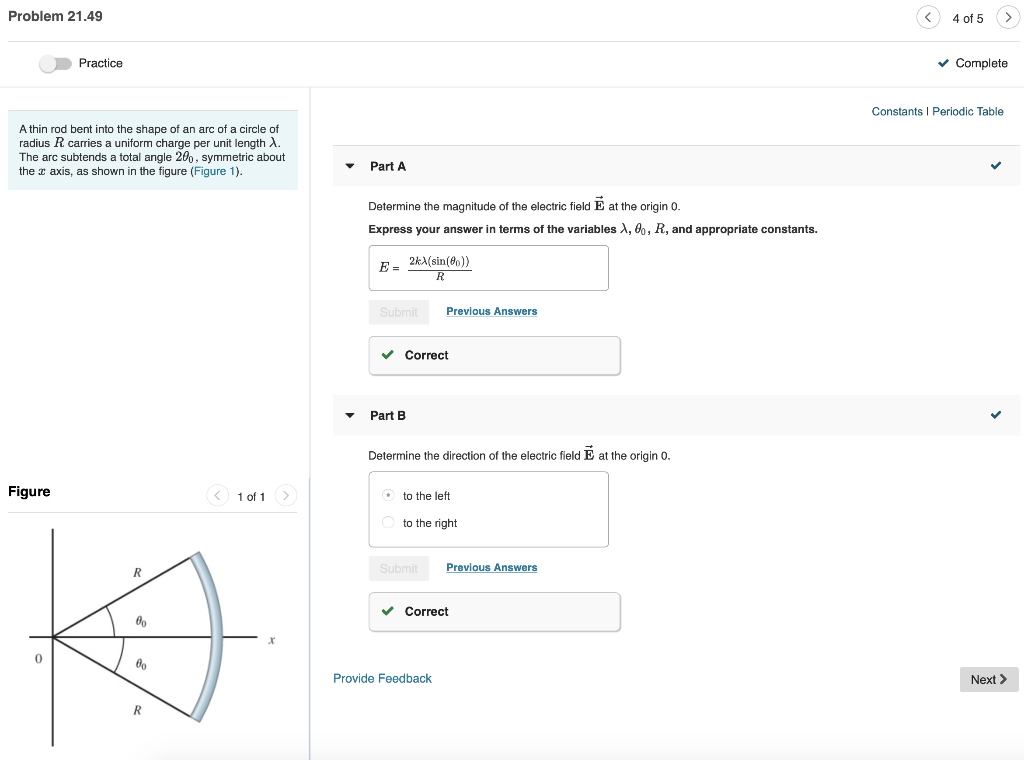
Task: Click Previous Answers under Part B
Action: [491, 567]
